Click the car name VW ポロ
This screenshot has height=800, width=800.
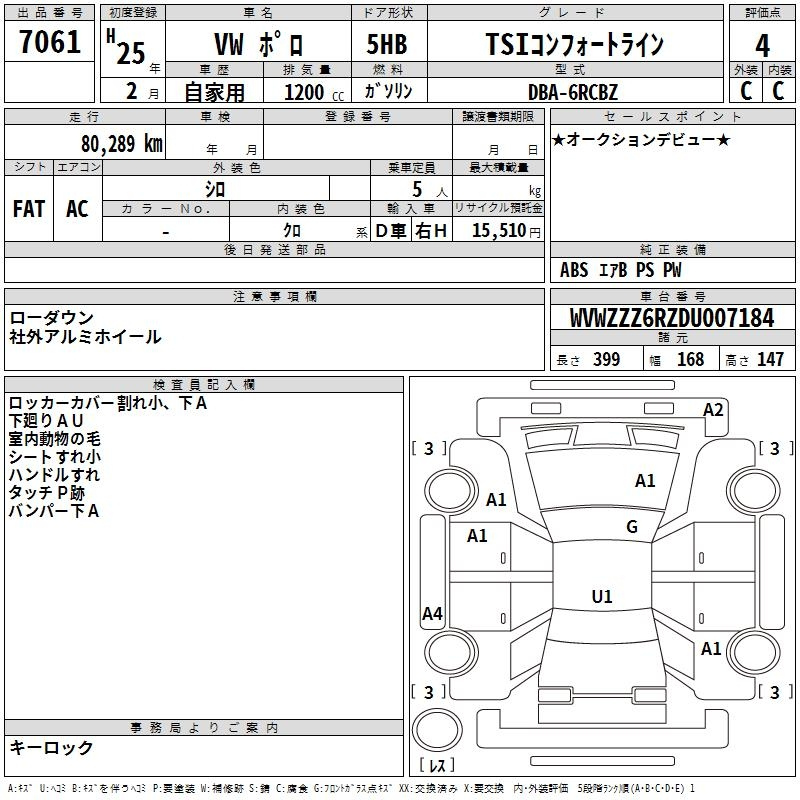pyautogui.click(x=259, y=44)
